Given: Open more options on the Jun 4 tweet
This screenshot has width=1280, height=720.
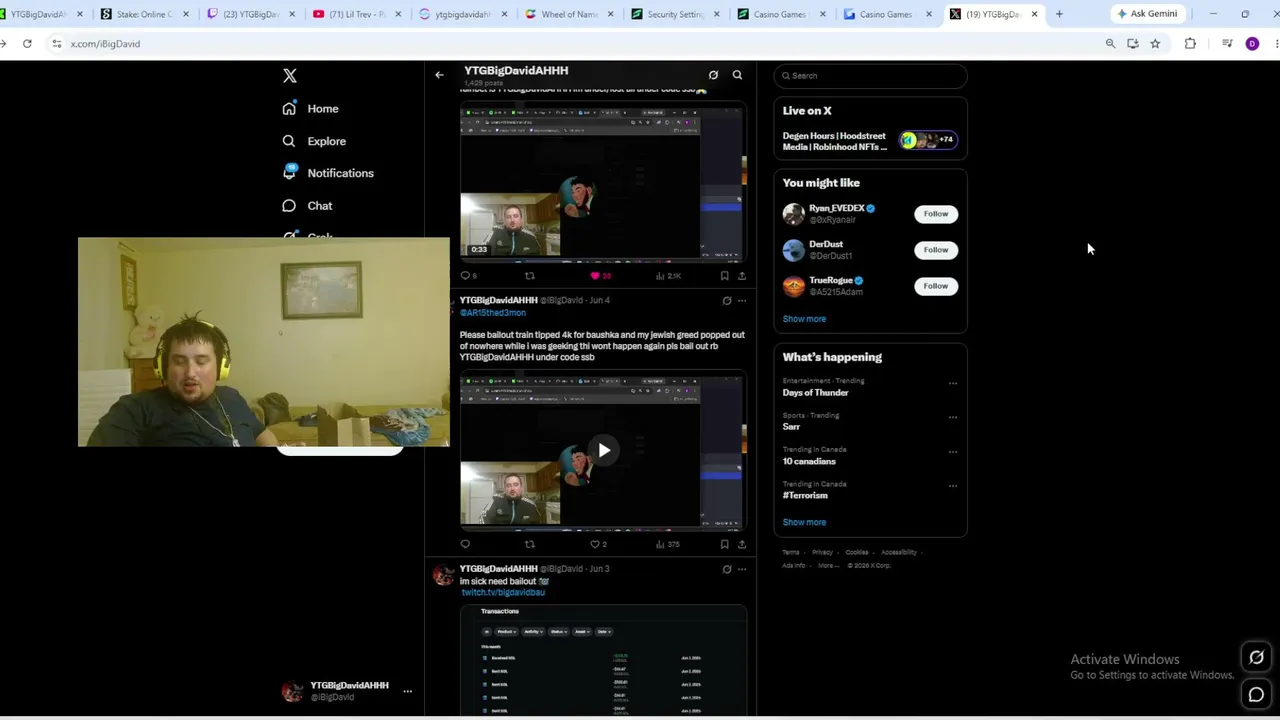Looking at the screenshot, I should (x=742, y=300).
